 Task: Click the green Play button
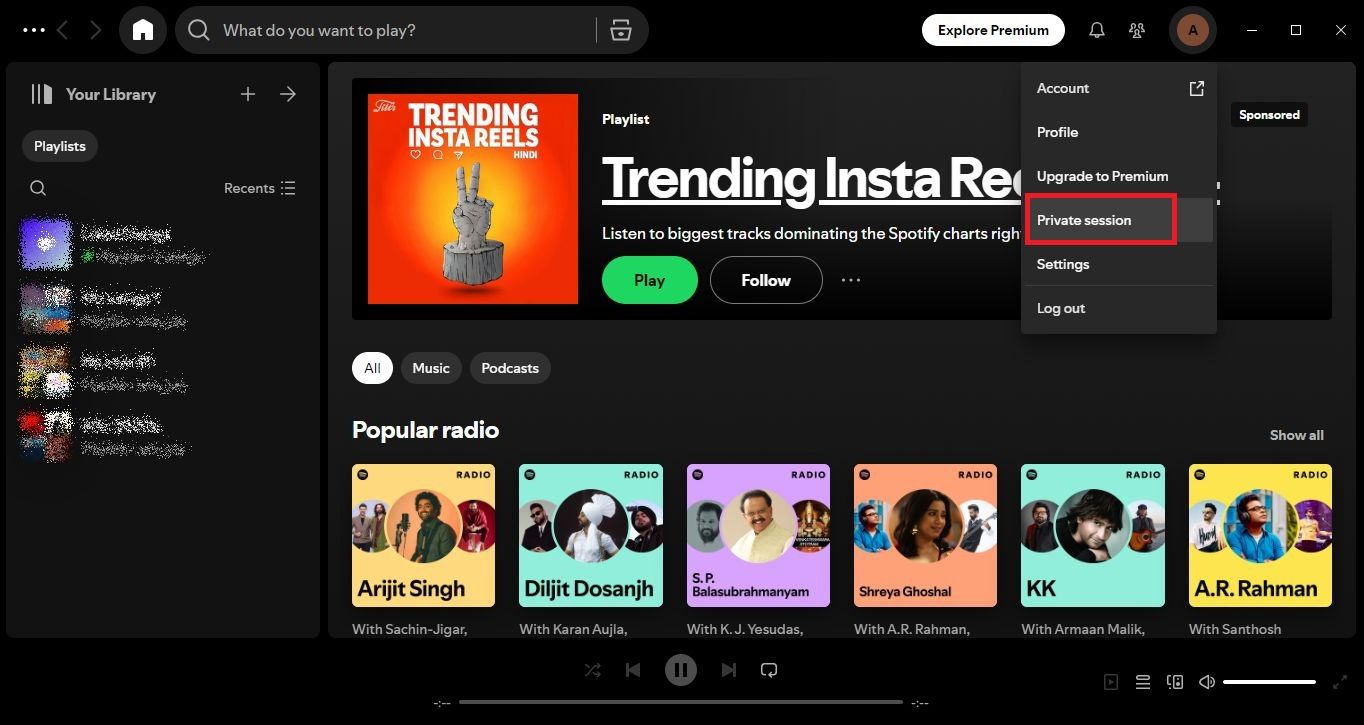pyautogui.click(x=649, y=280)
